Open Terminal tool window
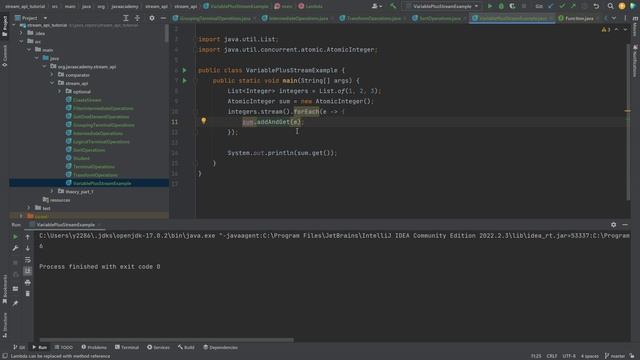Screen dimensions: 640x360 (127, 347)
